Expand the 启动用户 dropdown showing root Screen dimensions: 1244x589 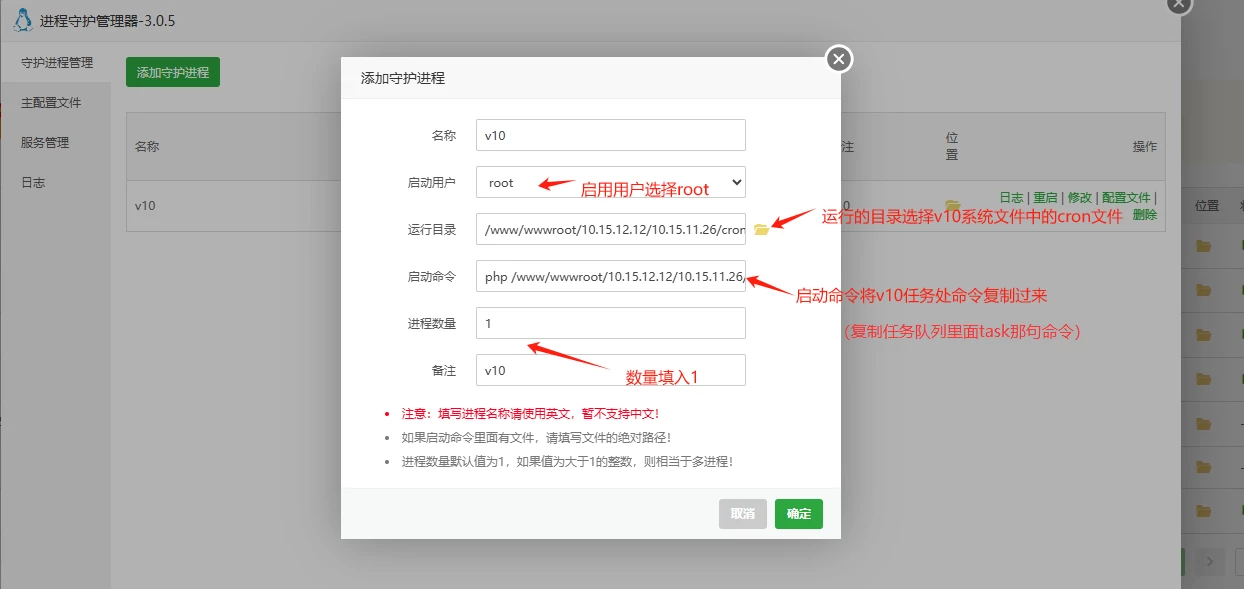(x=610, y=183)
